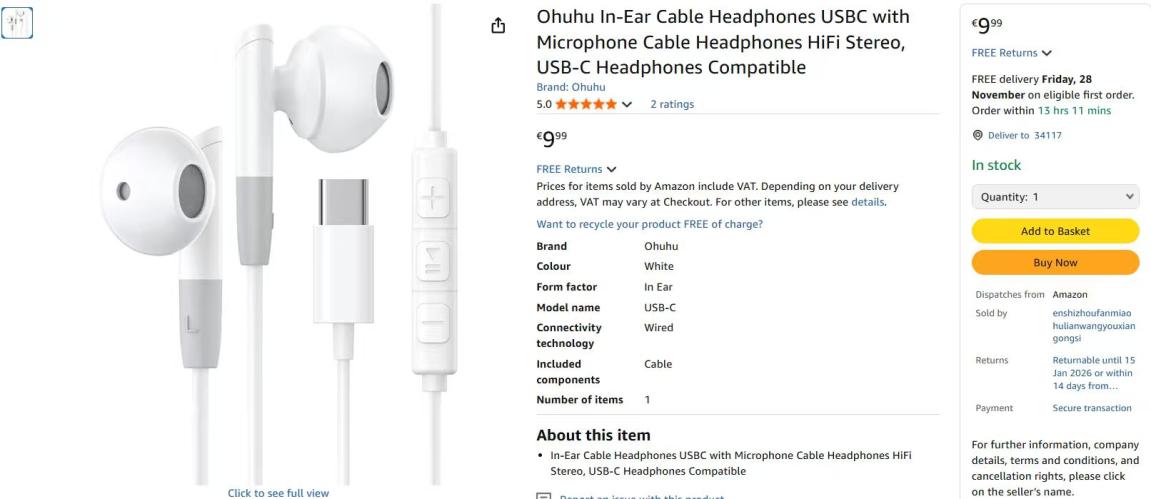Expand the star rating chevron
The width and height of the screenshot is (1151, 499).
(627, 105)
